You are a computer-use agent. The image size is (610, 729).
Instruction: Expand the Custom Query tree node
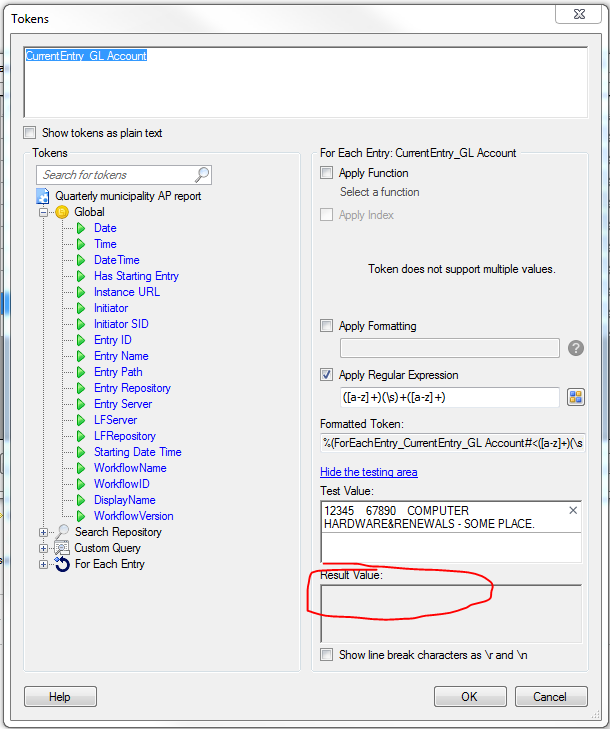[43, 549]
